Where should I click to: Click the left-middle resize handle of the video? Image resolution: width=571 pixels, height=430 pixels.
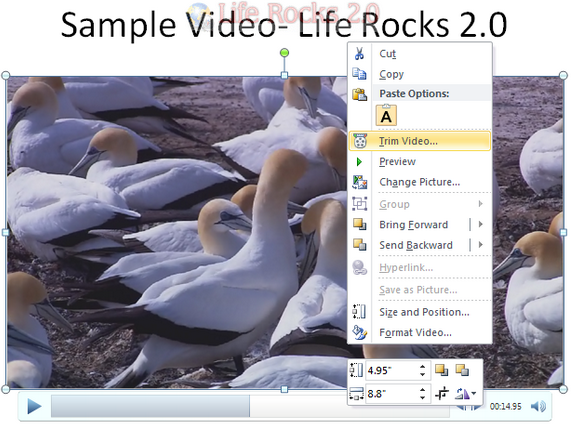5,232
